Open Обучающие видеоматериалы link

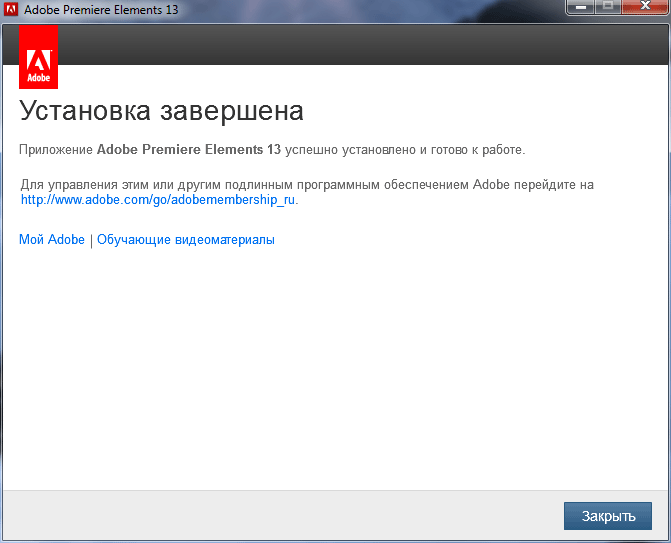click(186, 240)
